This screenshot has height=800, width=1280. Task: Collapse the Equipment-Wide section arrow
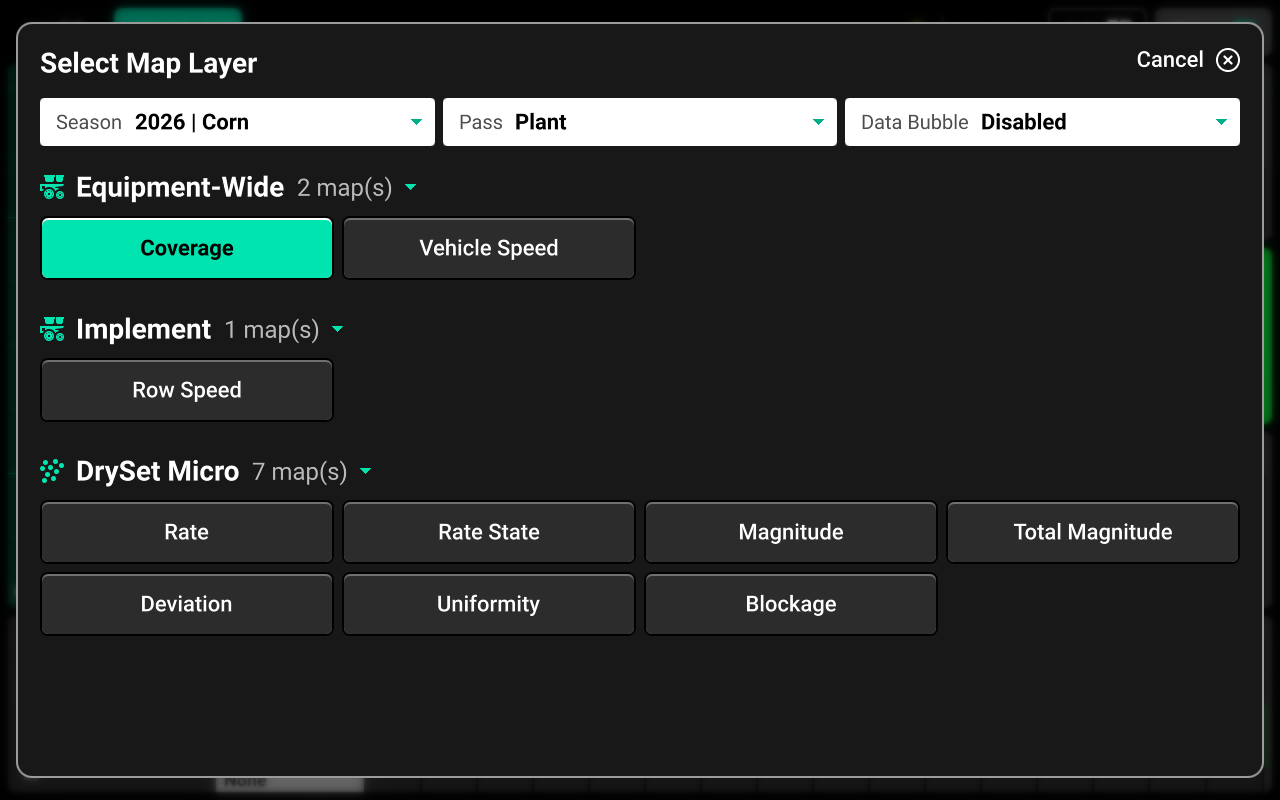coord(410,187)
